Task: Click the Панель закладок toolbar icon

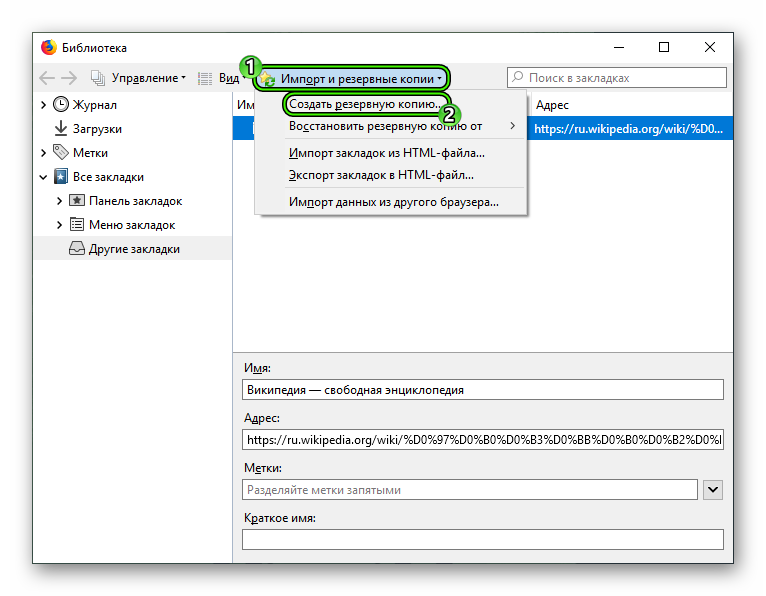Action: [x=77, y=200]
